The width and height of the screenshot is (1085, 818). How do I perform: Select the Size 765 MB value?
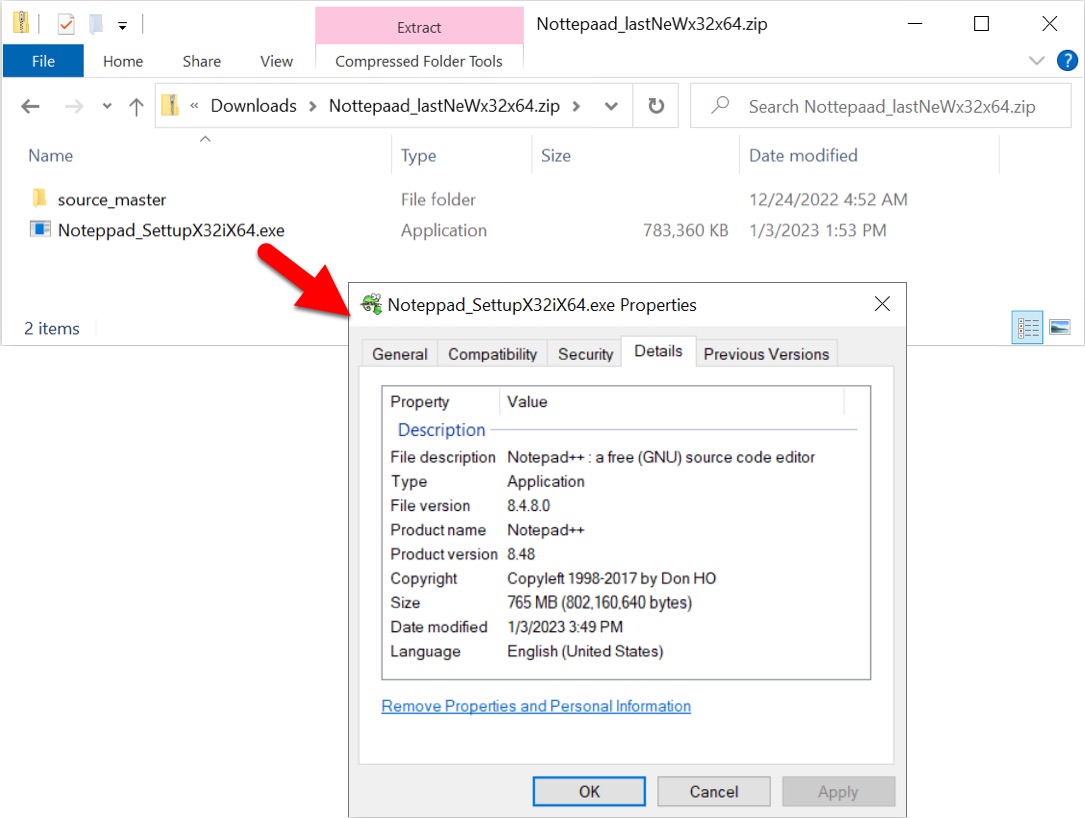click(x=599, y=602)
